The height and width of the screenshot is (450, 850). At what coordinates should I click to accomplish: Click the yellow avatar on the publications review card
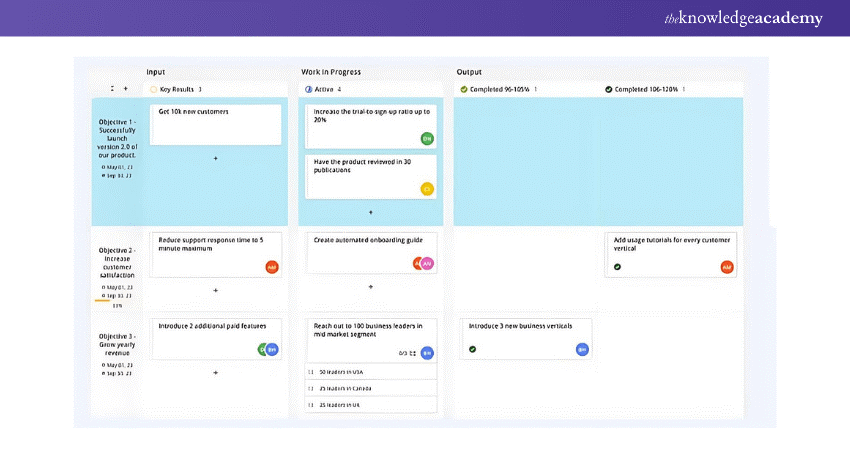[x=427, y=188]
